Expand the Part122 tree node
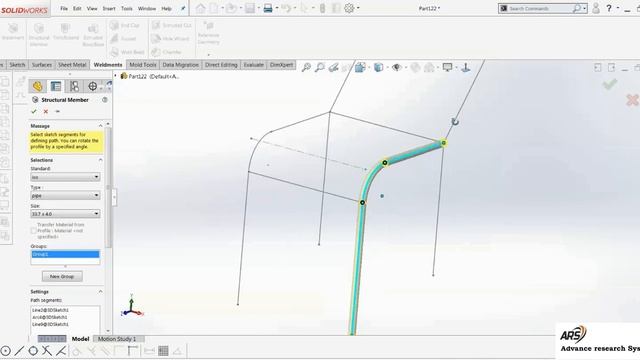Image resolution: width=640 pixels, height=360 pixels. coord(116,76)
